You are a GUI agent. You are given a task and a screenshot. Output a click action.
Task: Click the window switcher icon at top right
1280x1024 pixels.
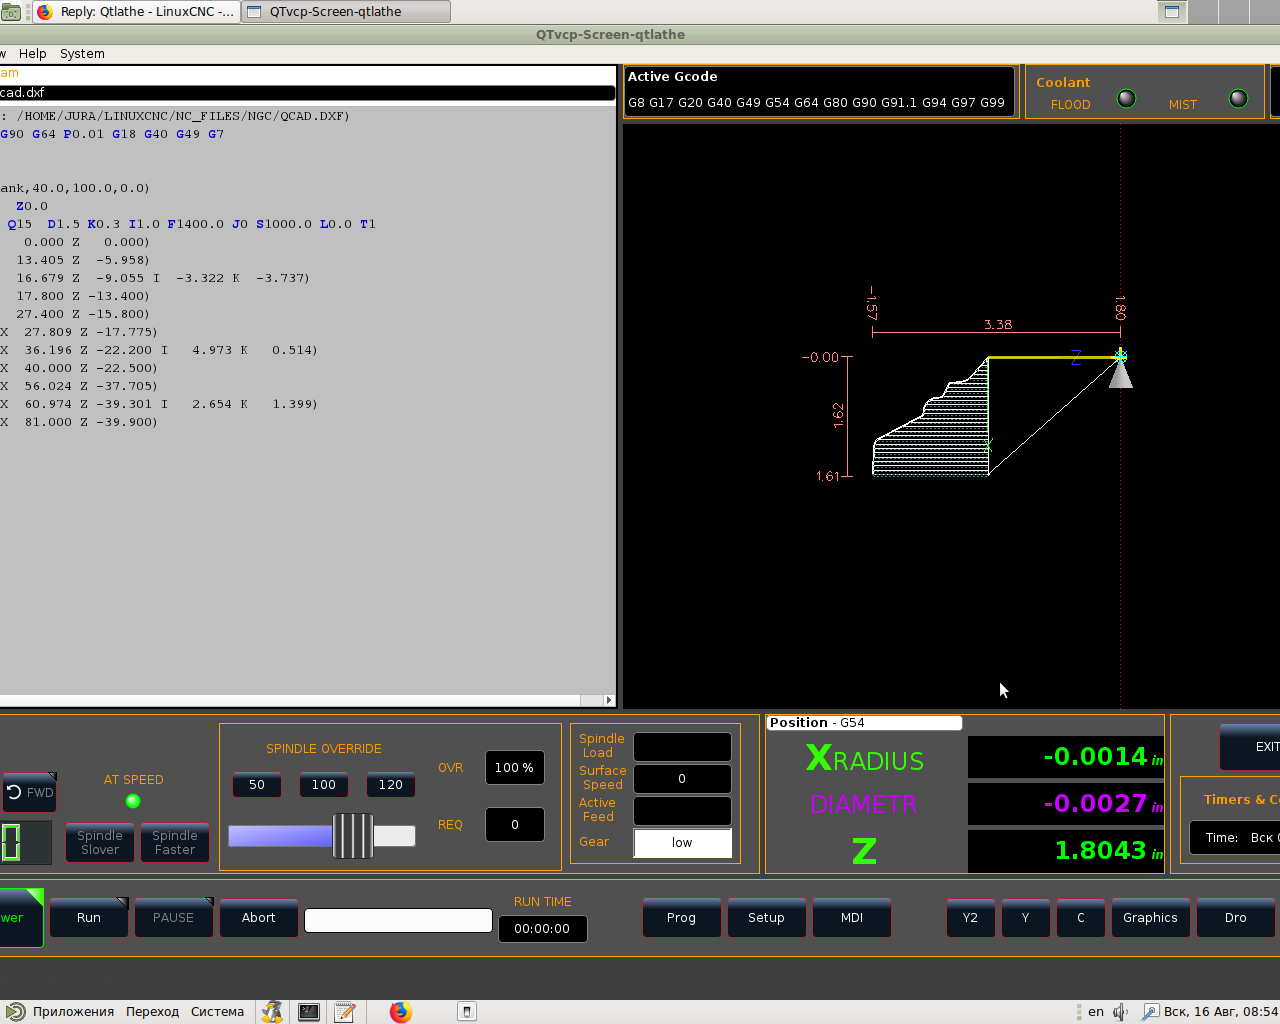1172,12
